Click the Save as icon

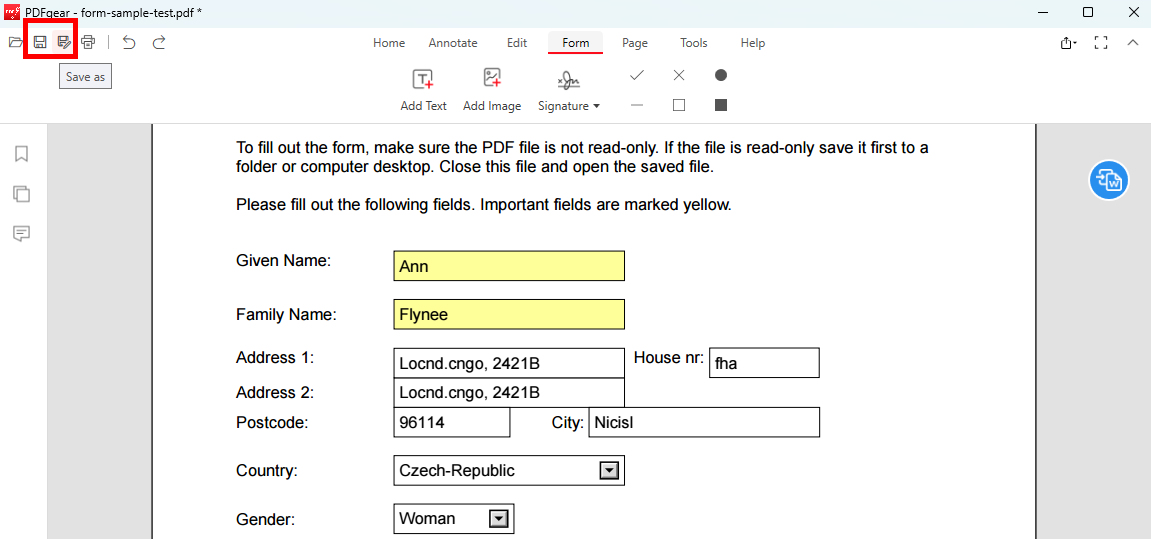click(65, 43)
